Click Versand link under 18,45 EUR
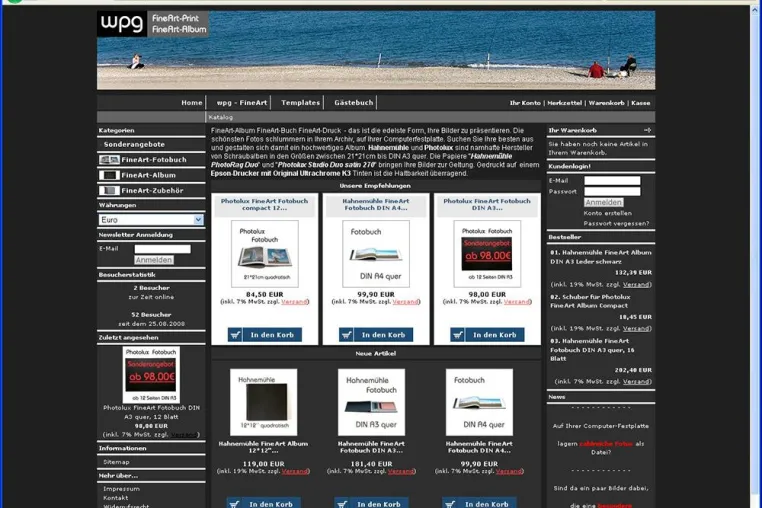Screen dimensions: 762x508 tap(636, 328)
